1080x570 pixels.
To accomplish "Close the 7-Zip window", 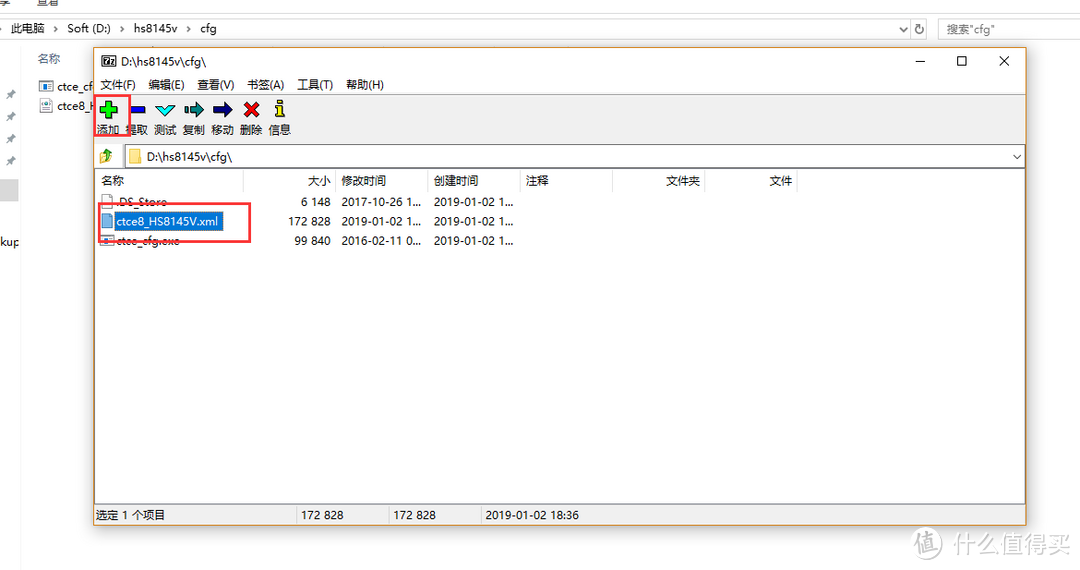I will point(1004,61).
